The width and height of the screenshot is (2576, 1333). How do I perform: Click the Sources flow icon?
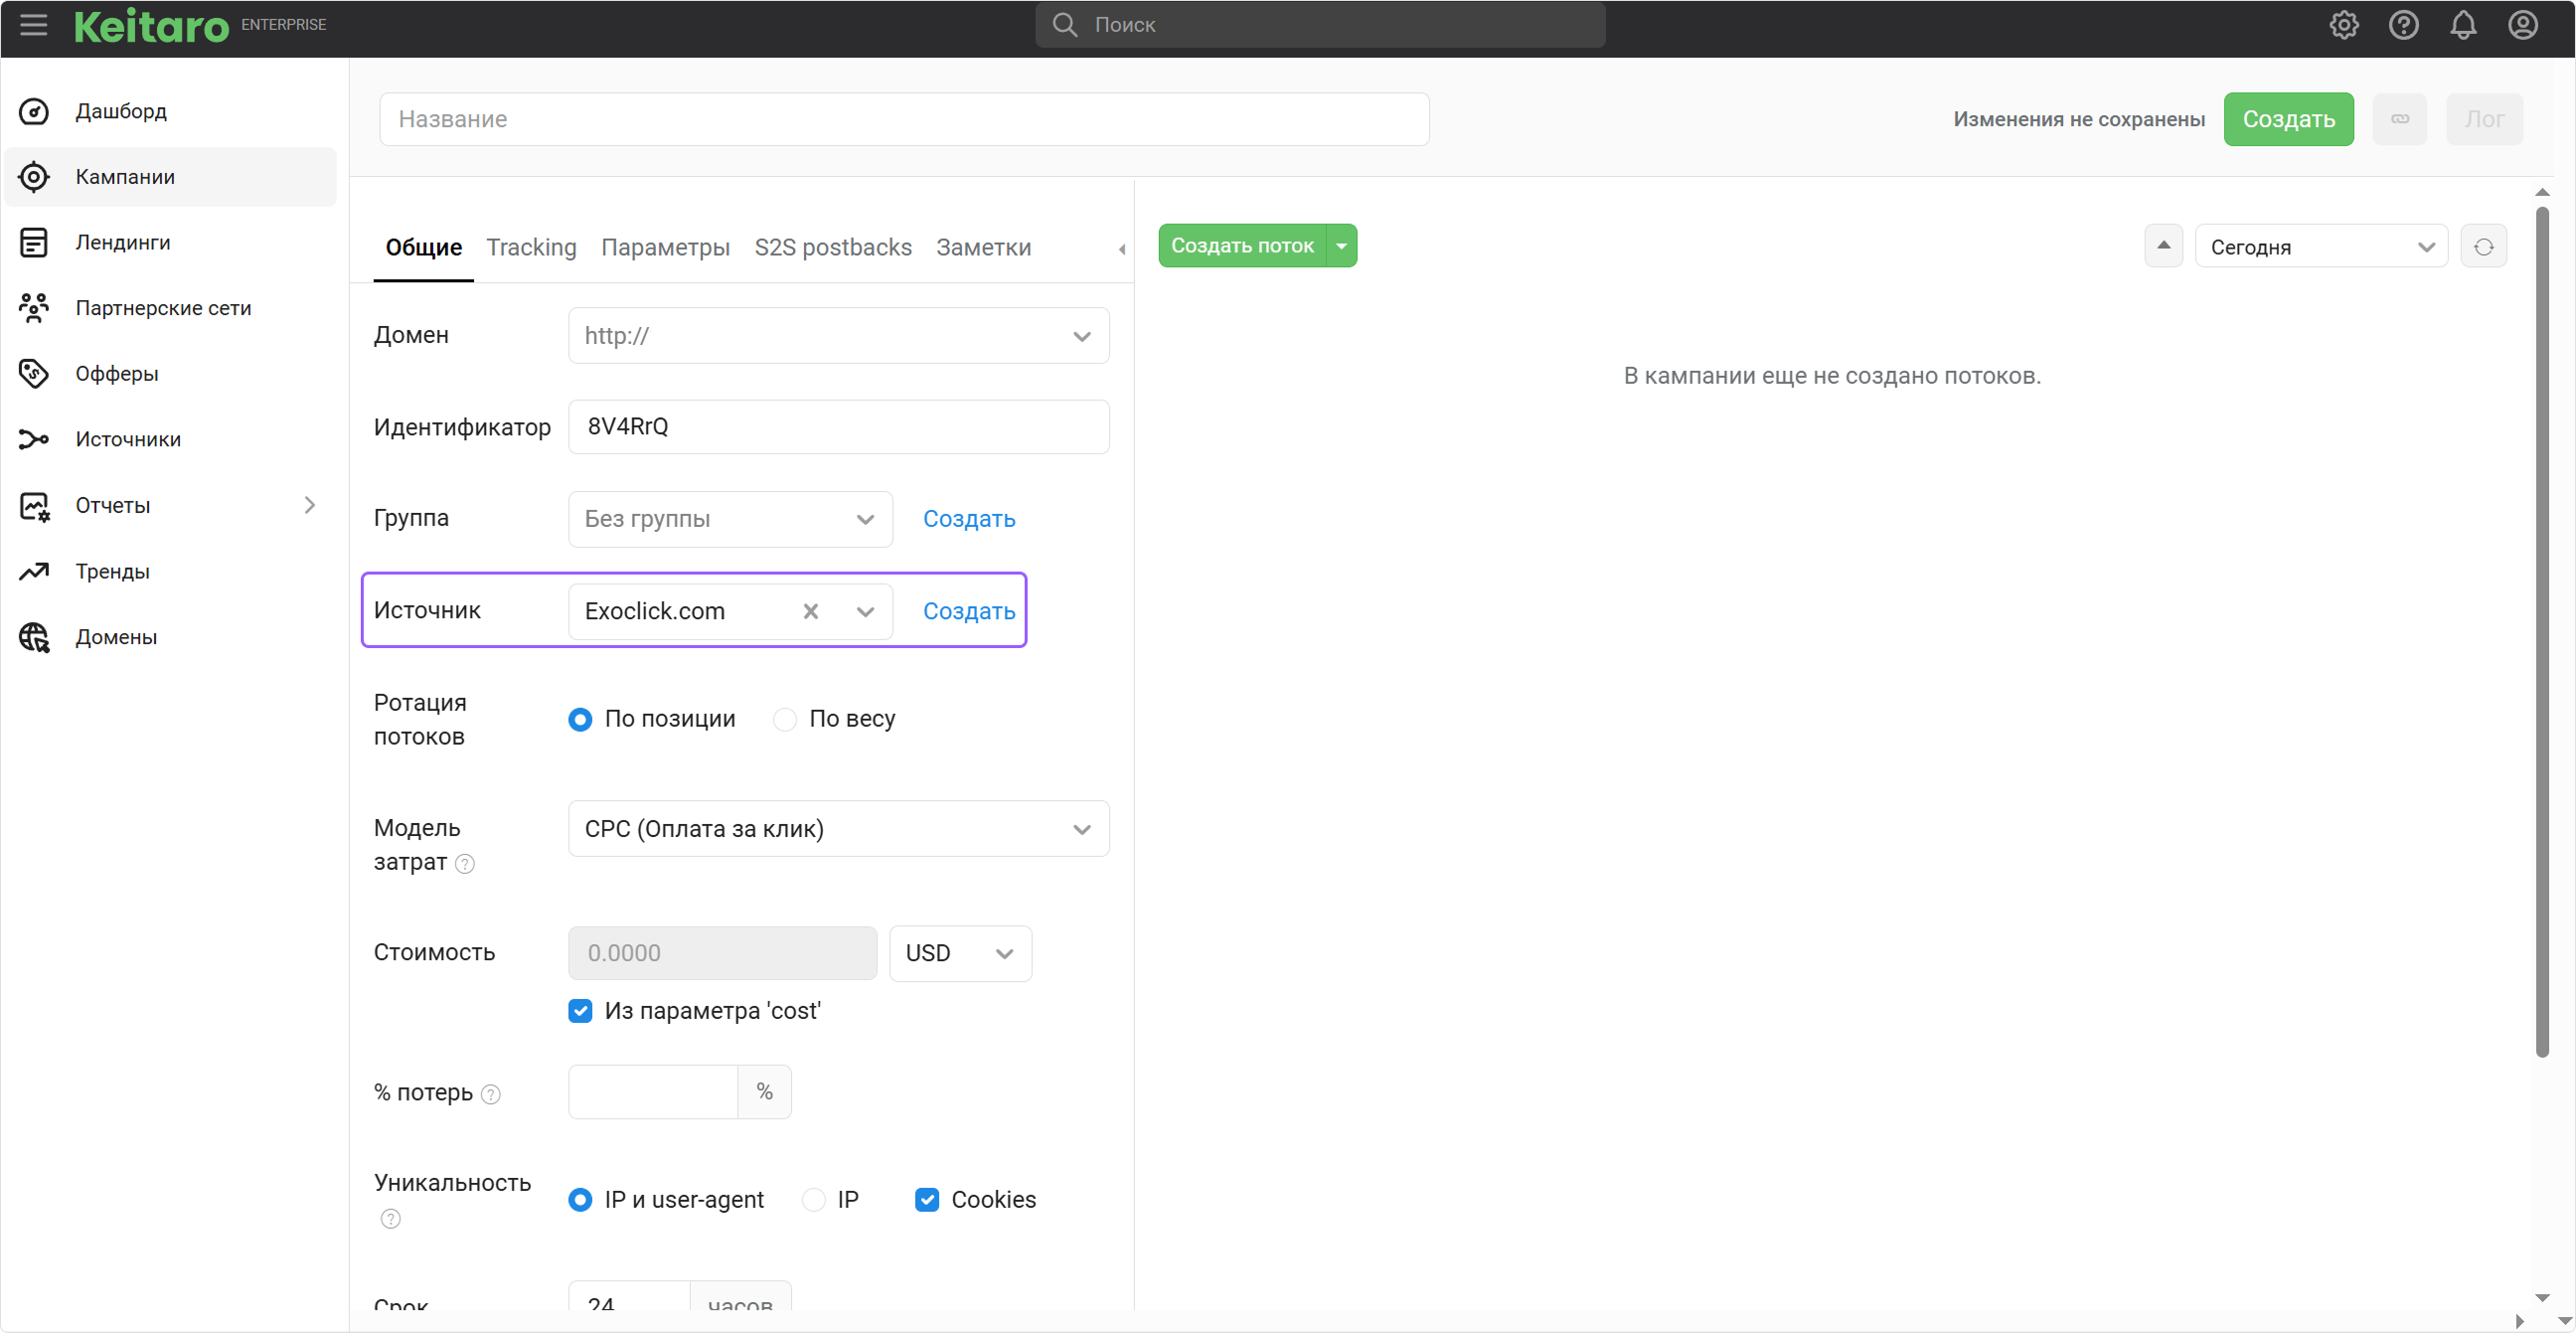(x=34, y=439)
